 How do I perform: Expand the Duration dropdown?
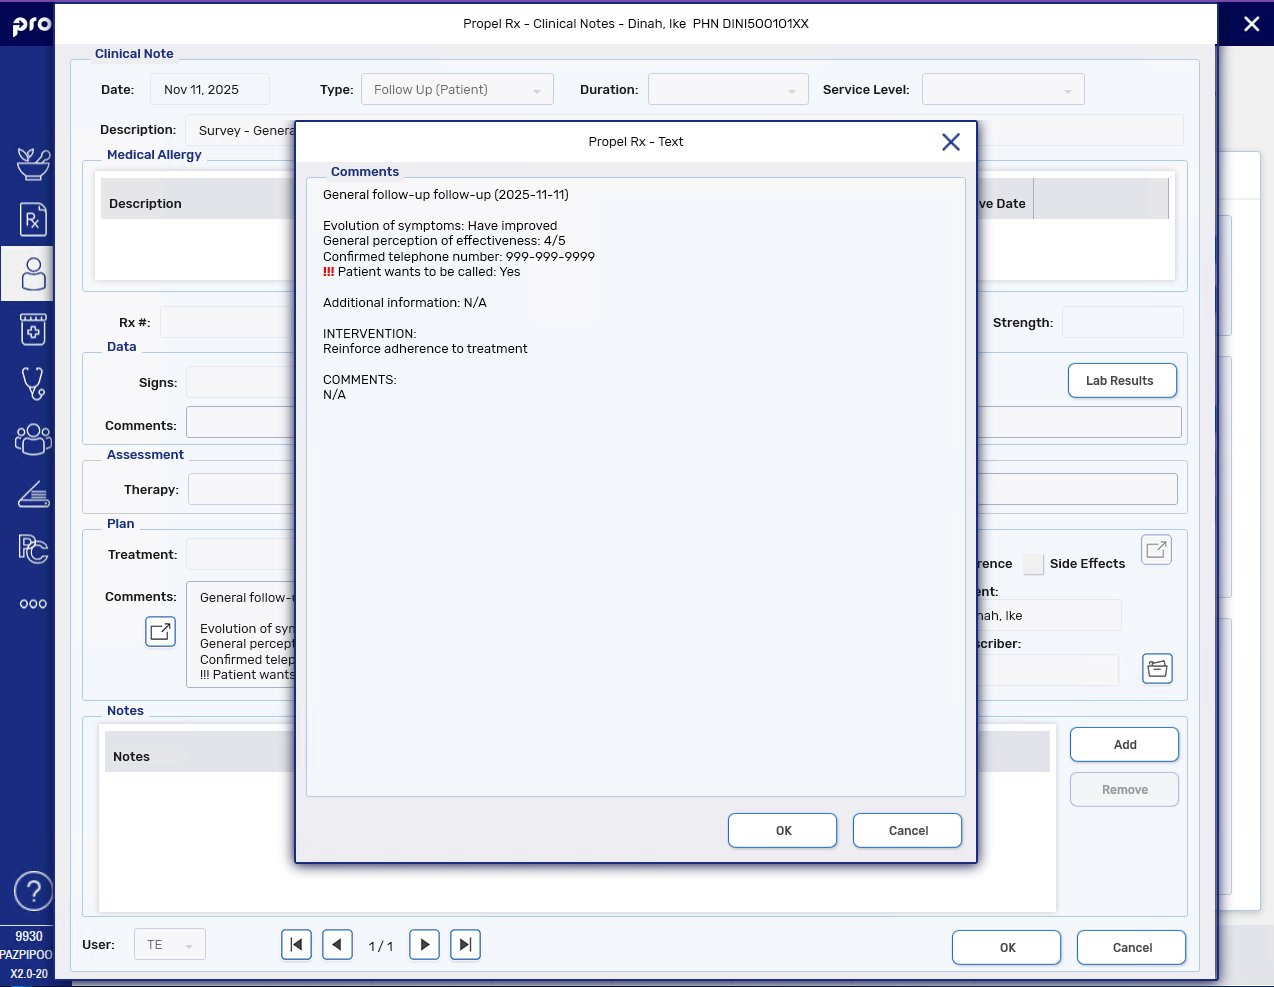tap(728, 90)
